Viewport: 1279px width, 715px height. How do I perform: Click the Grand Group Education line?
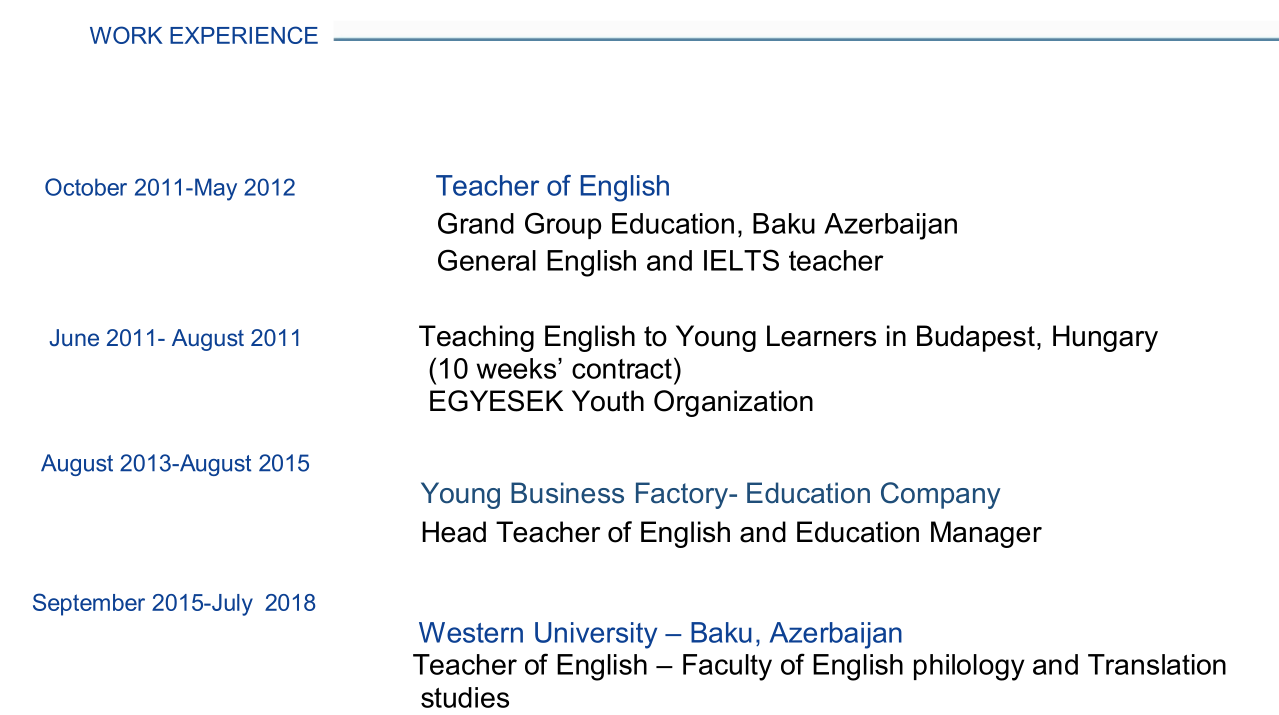click(x=697, y=223)
